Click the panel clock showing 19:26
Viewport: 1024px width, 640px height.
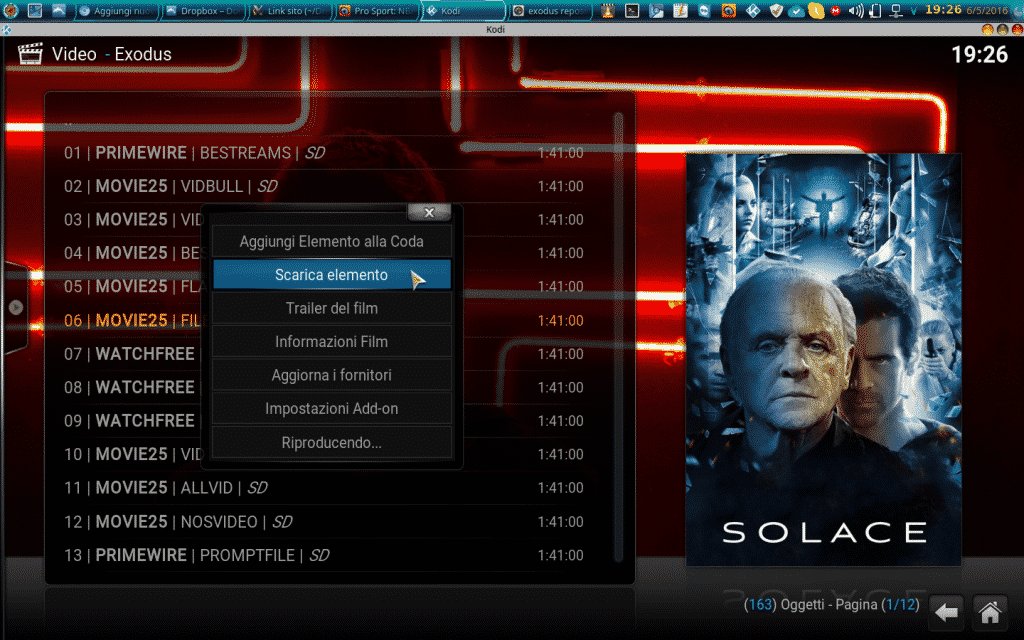click(943, 10)
